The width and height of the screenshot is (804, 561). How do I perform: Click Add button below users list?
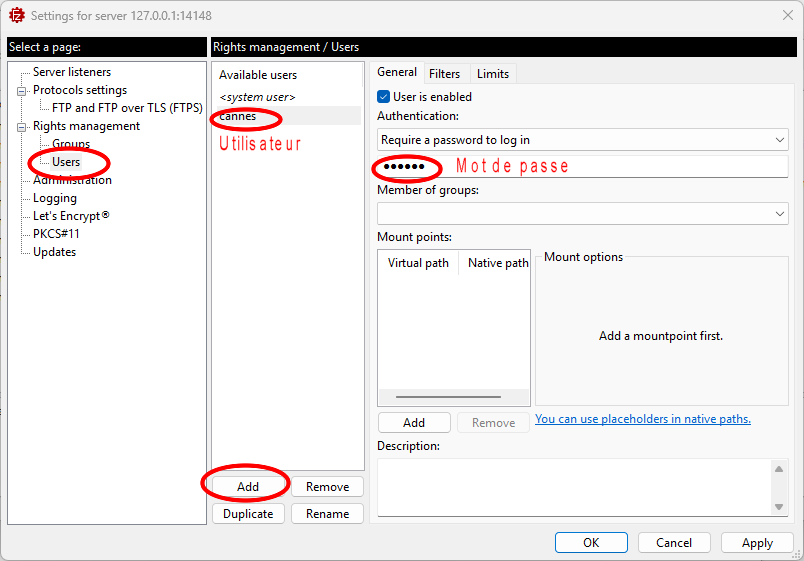(248, 486)
